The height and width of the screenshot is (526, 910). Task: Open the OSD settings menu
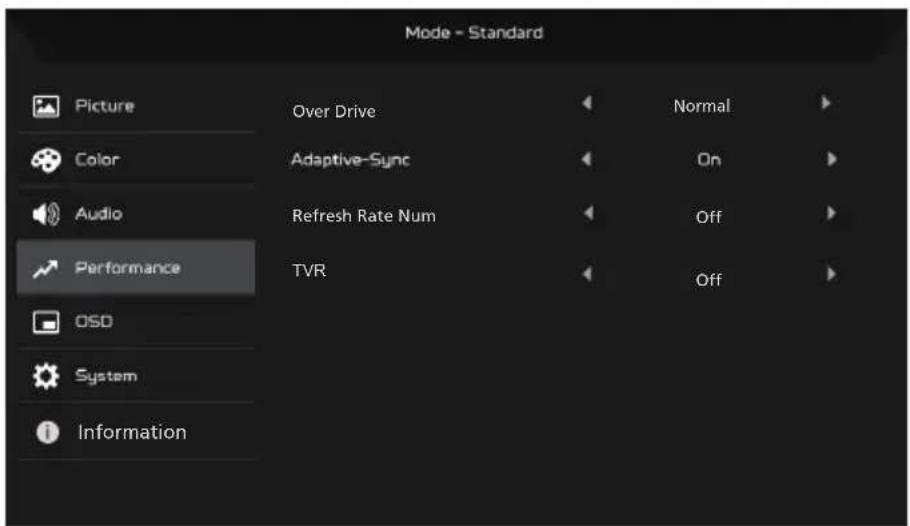[136, 322]
